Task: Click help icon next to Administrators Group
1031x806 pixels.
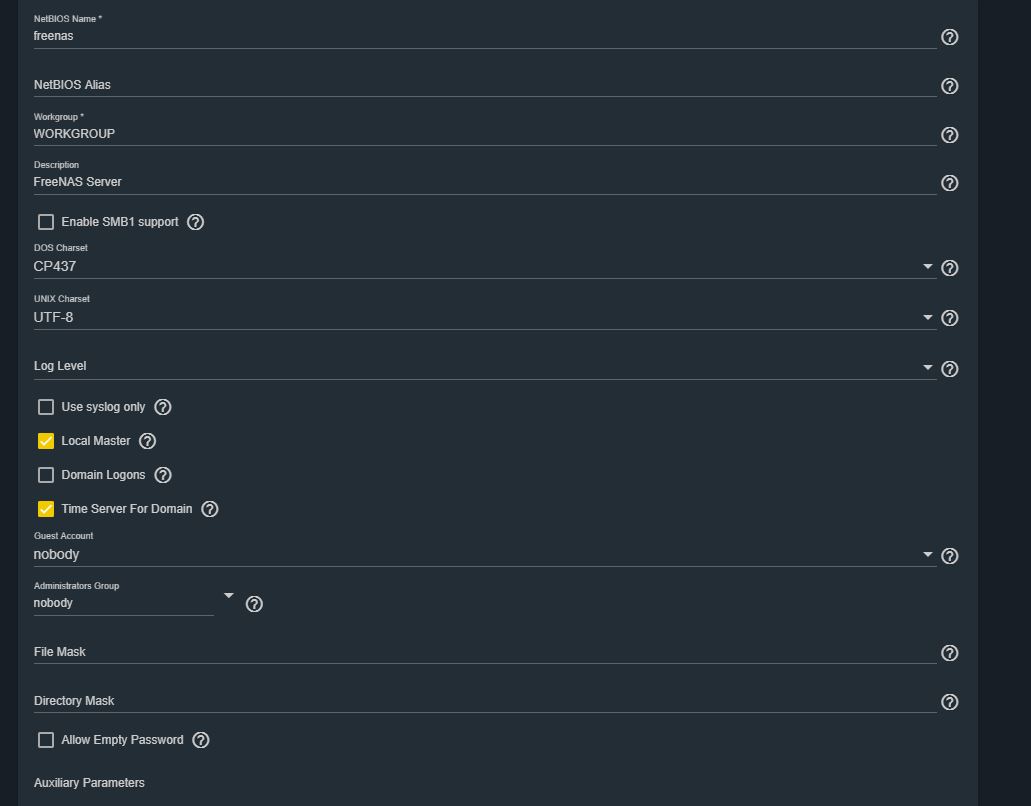Action: click(254, 604)
